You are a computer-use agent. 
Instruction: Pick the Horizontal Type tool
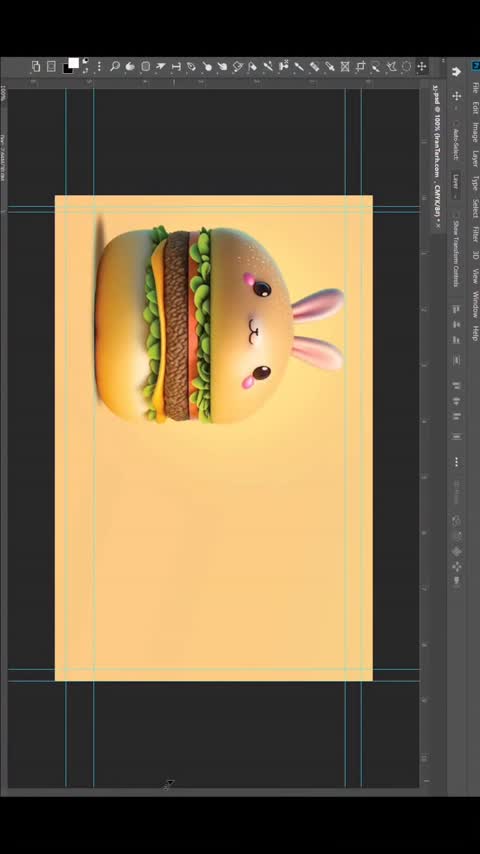pos(176,66)
